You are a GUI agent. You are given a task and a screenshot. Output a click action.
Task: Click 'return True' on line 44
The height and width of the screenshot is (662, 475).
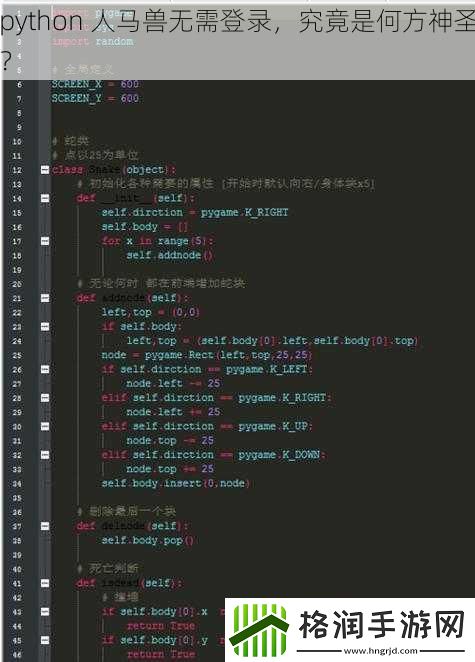(x=161, y=626)
